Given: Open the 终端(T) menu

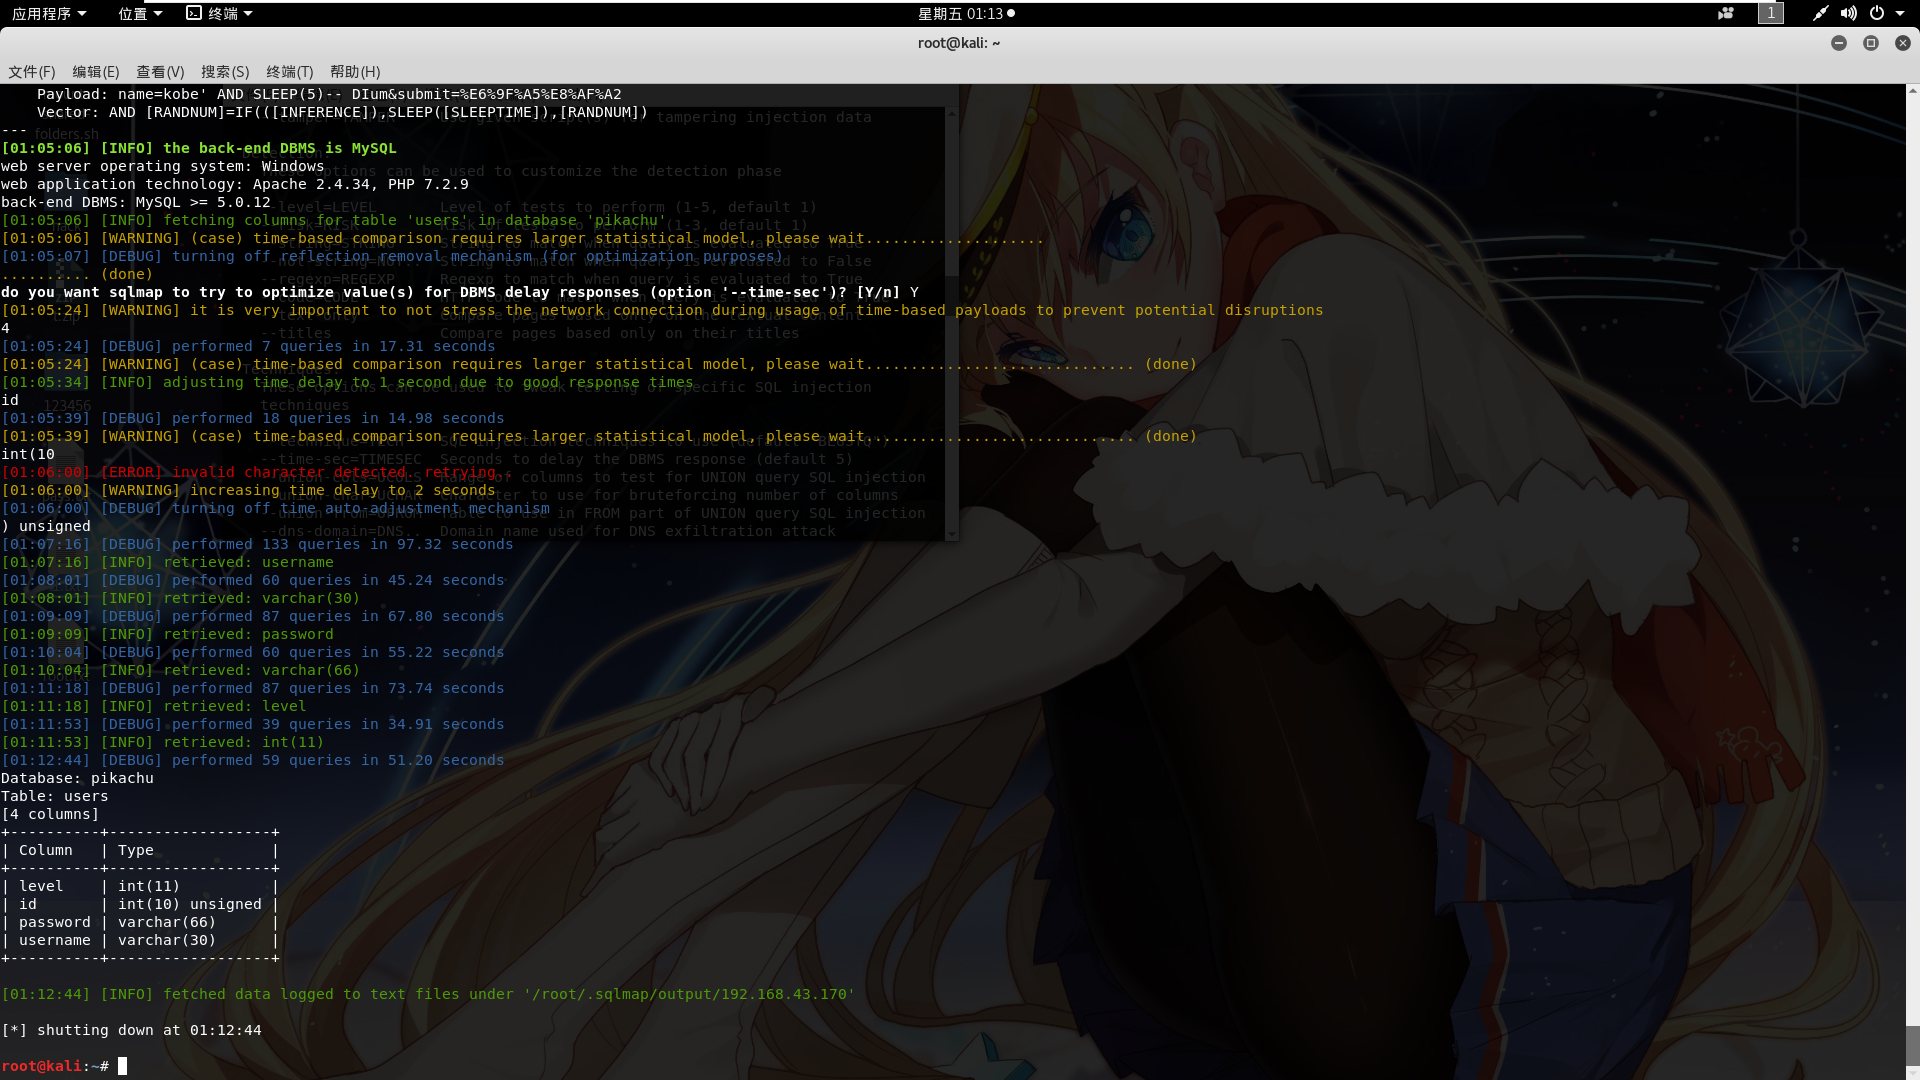Looking at the screenshot, I should (x=290, y=72).
